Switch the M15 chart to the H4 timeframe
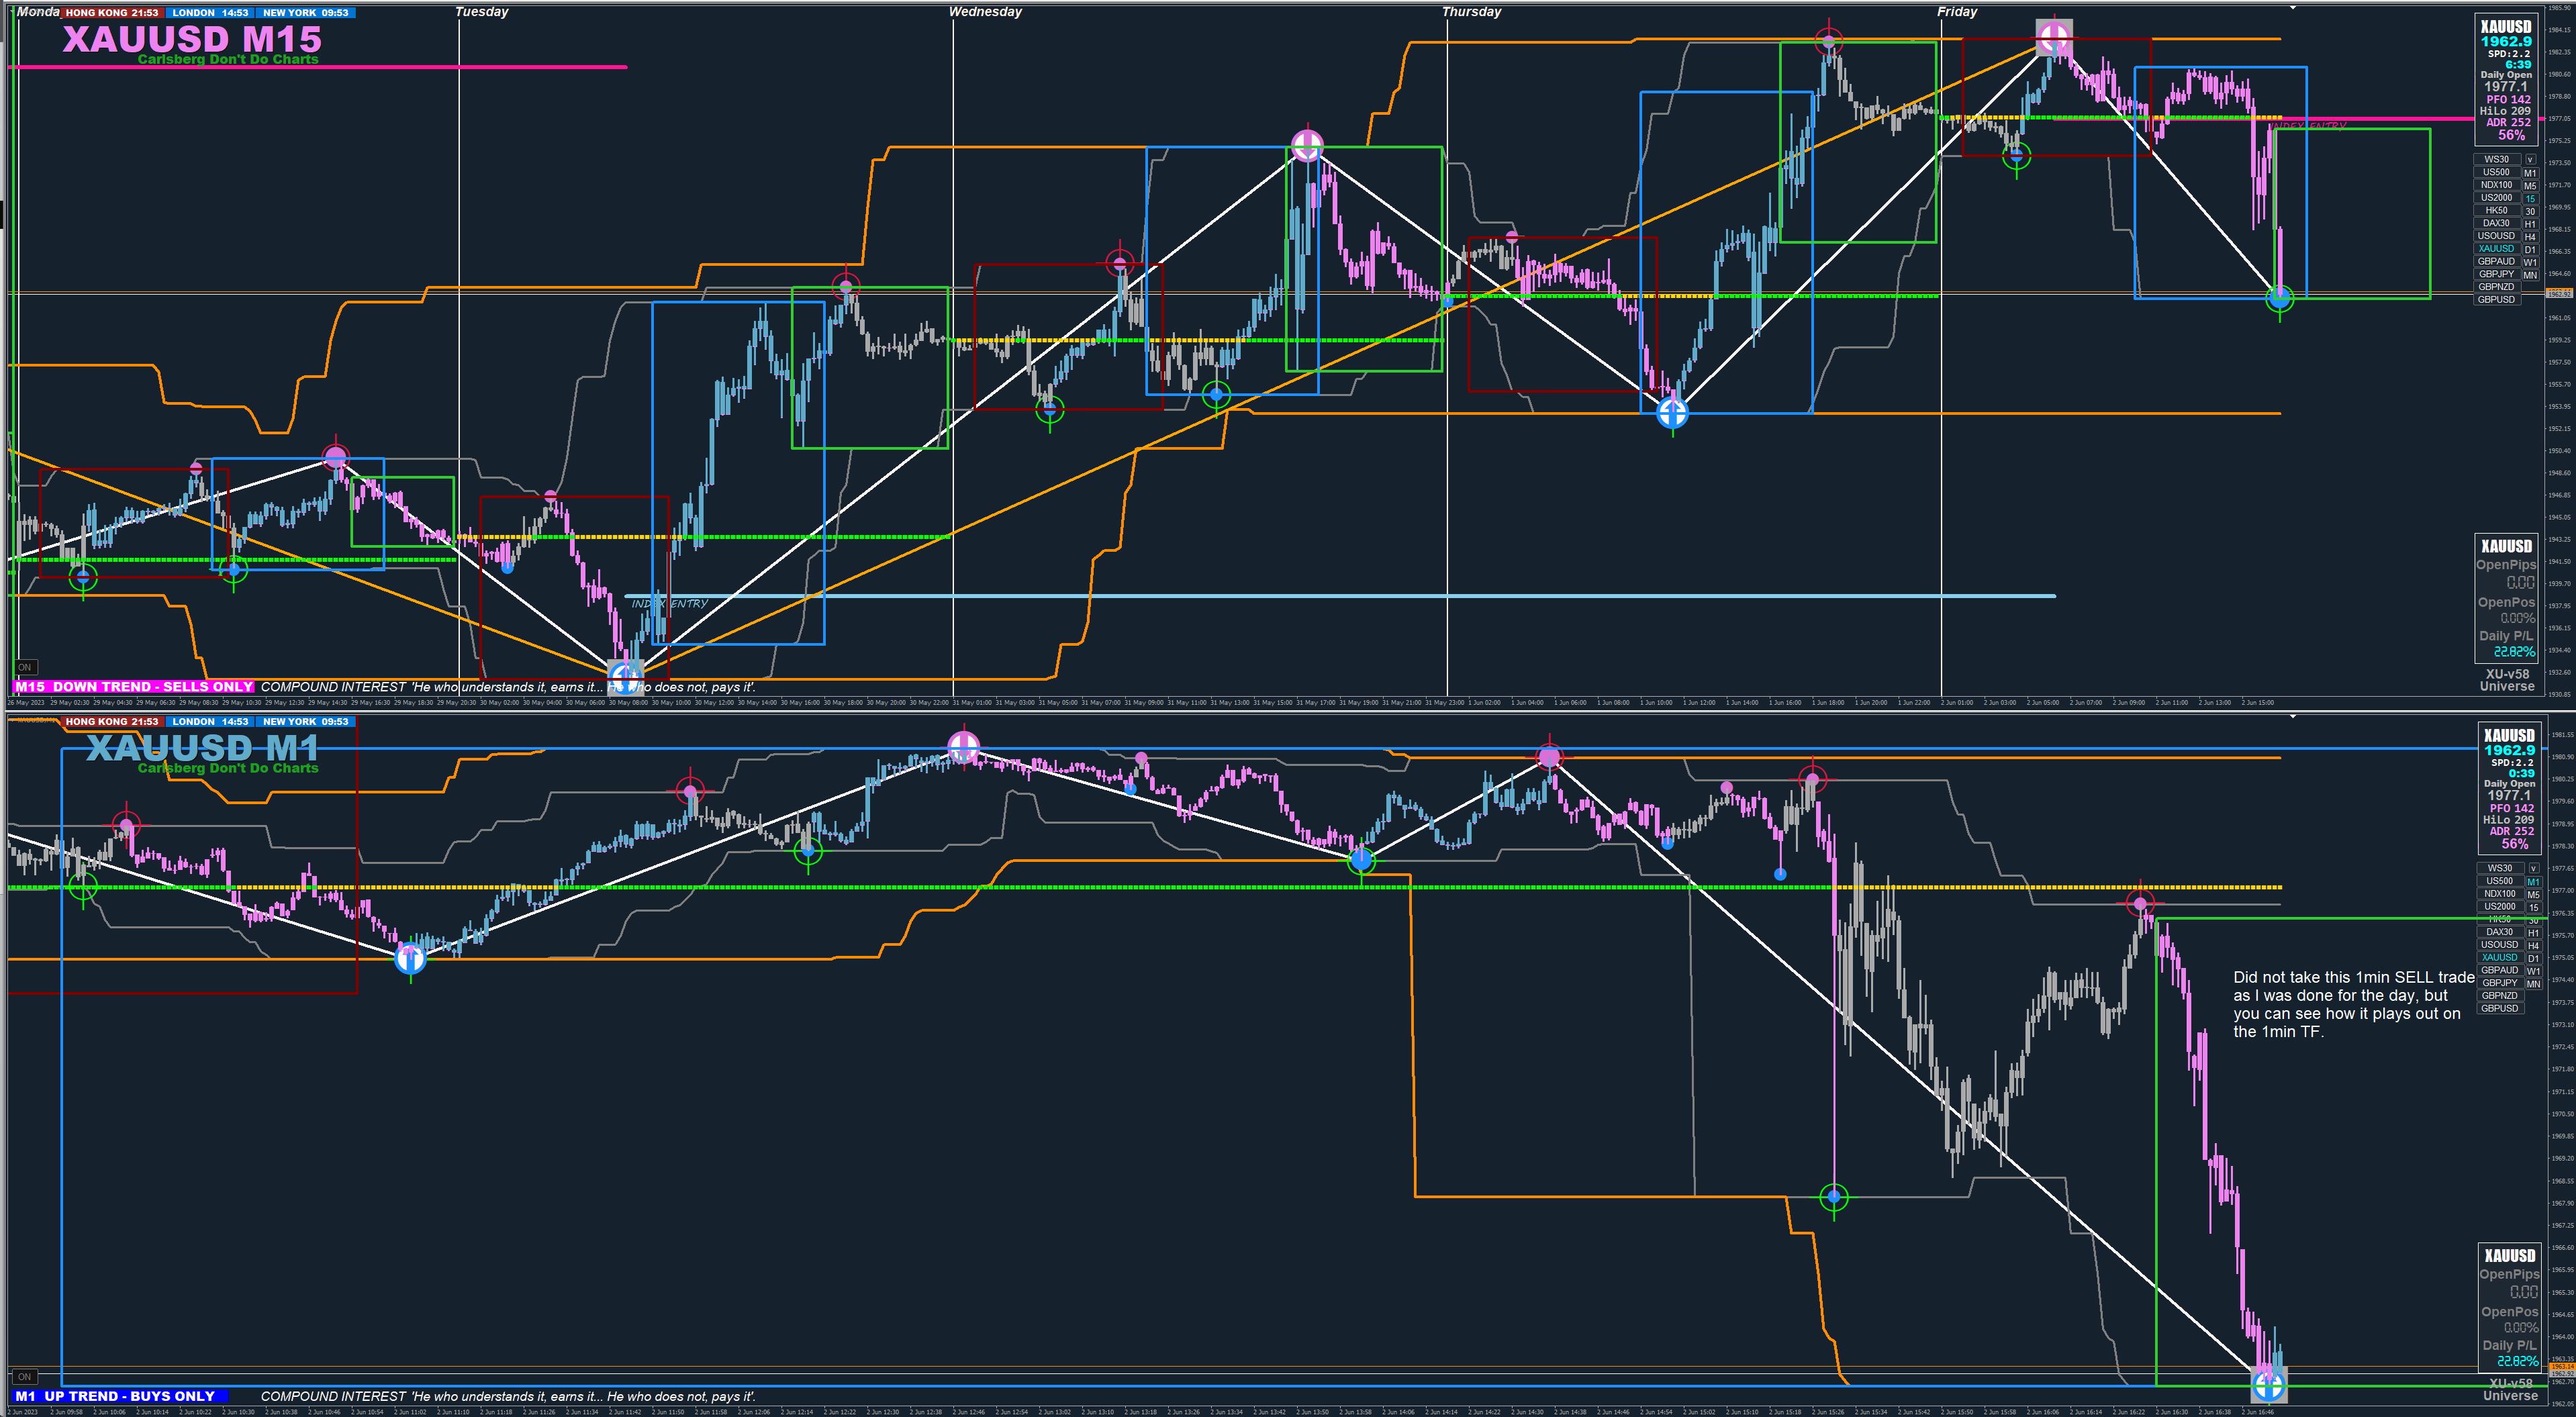This screenshot has height=1417, width=2576. tap(2531, 237)
